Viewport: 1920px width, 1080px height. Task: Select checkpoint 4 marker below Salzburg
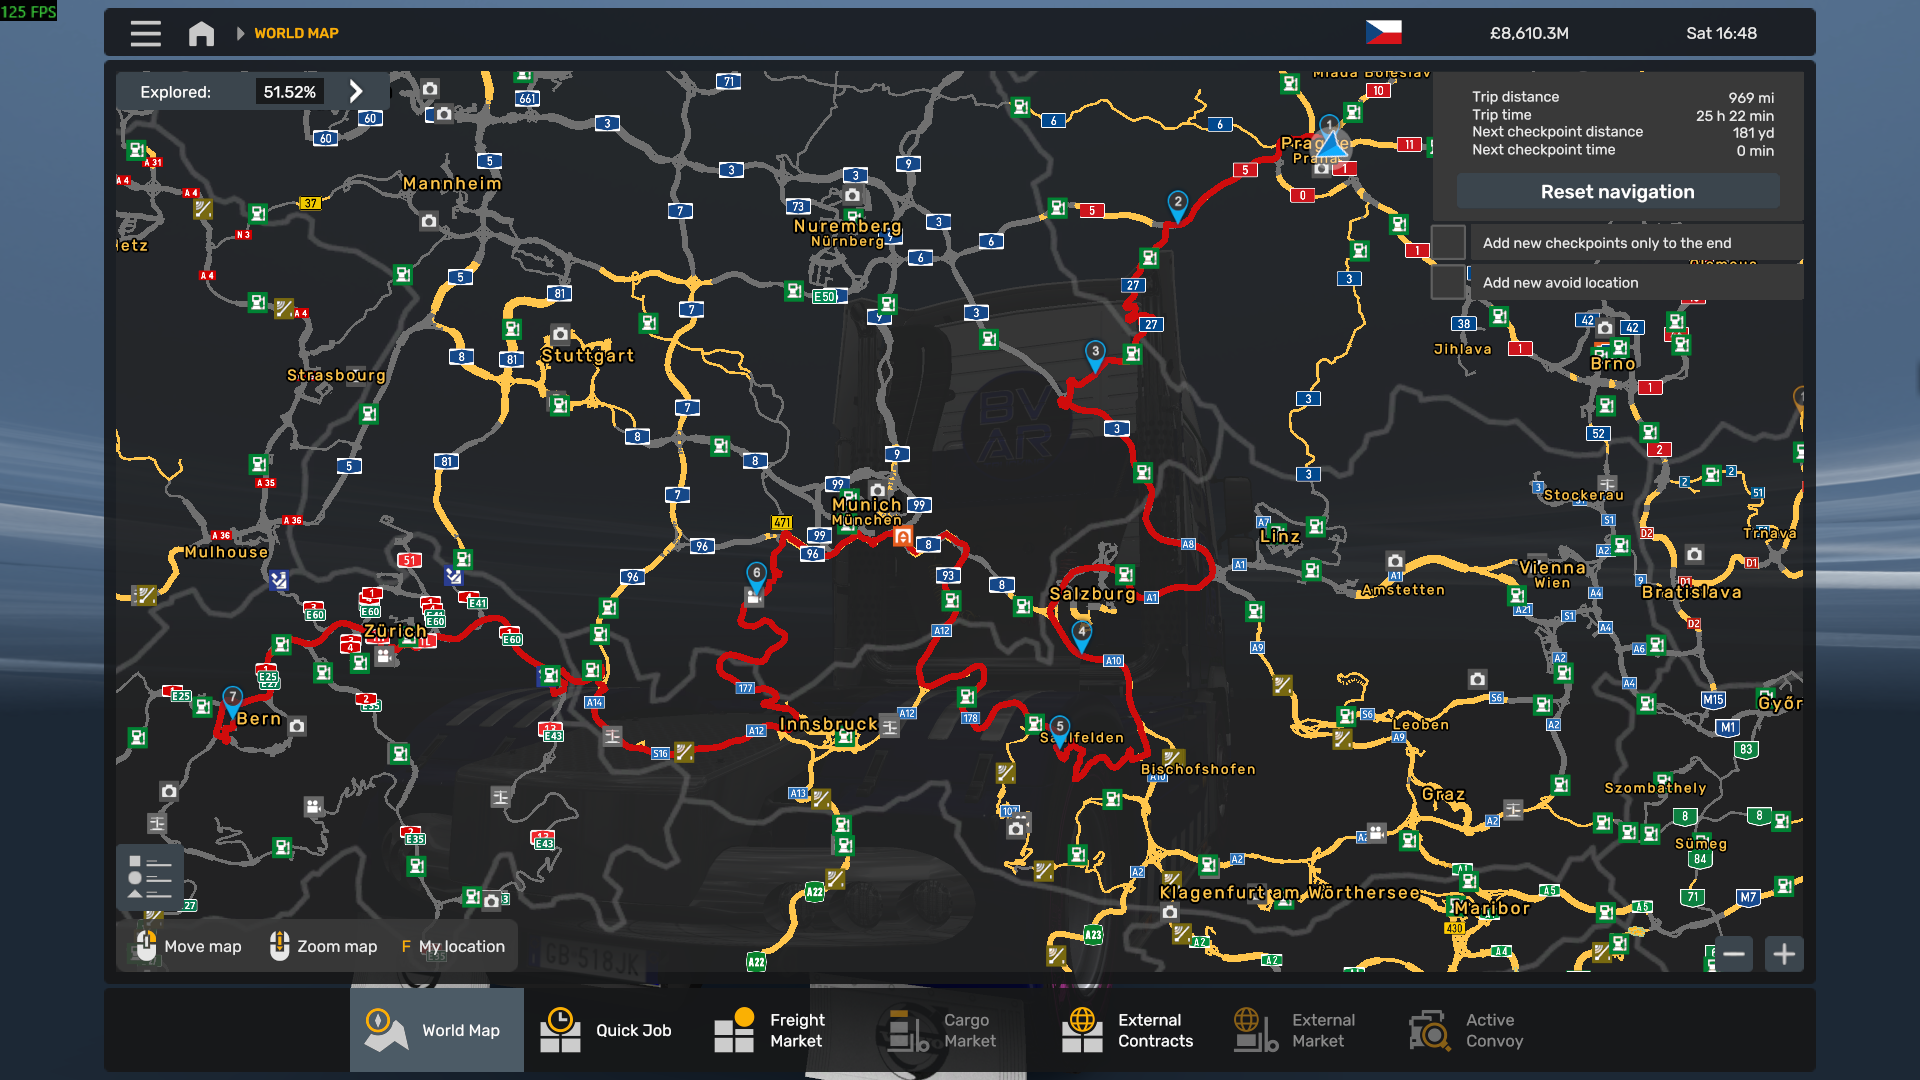tap(1081, 633)
